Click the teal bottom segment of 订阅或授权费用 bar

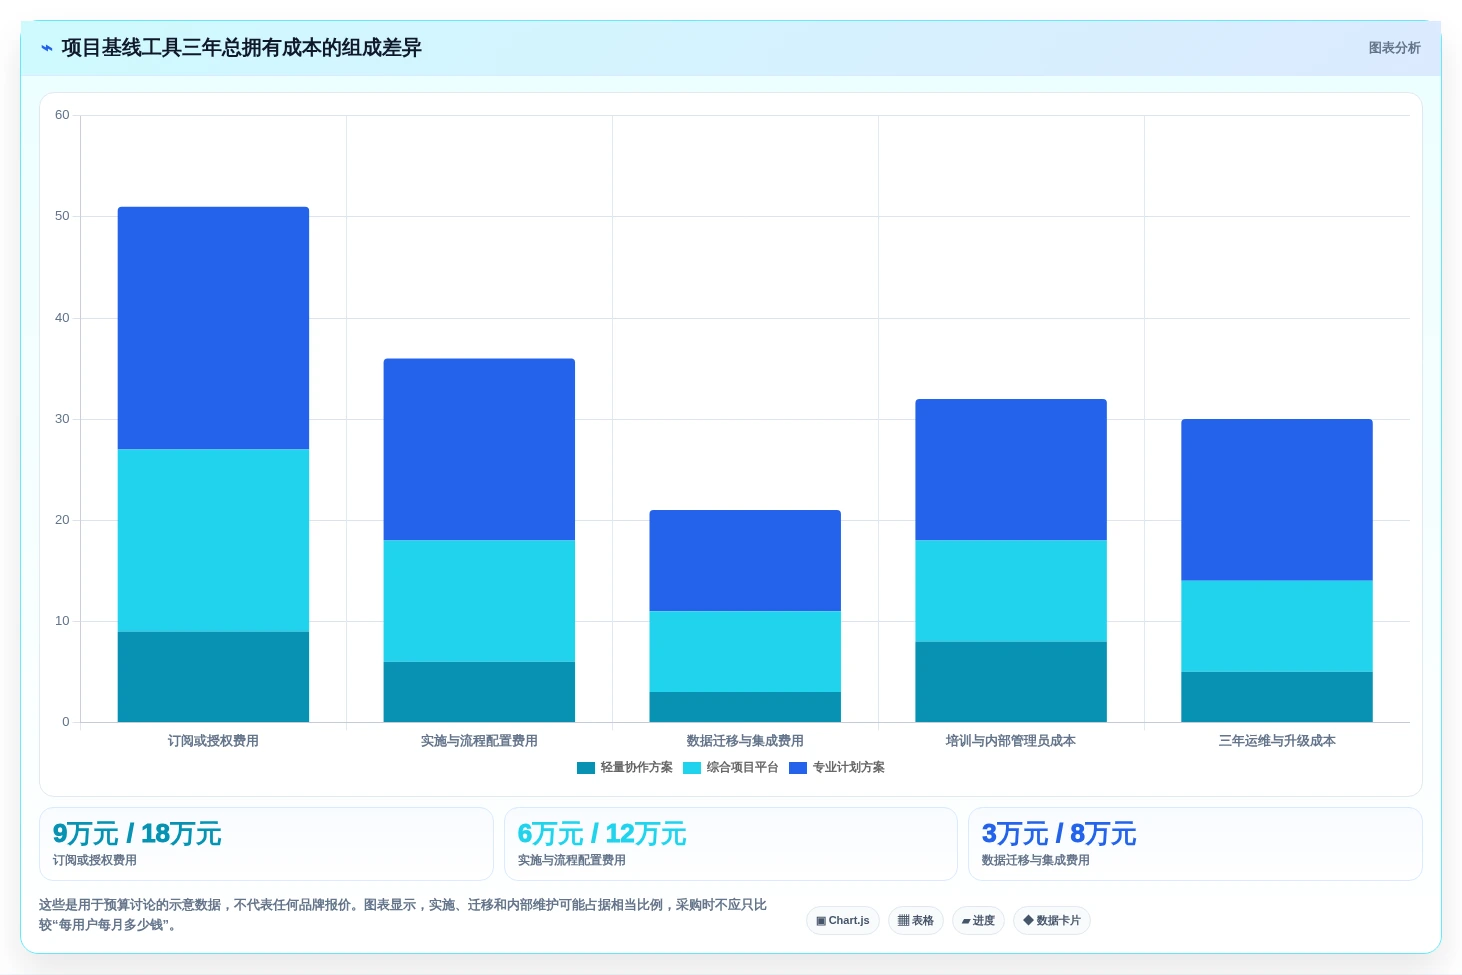(213, 677)
